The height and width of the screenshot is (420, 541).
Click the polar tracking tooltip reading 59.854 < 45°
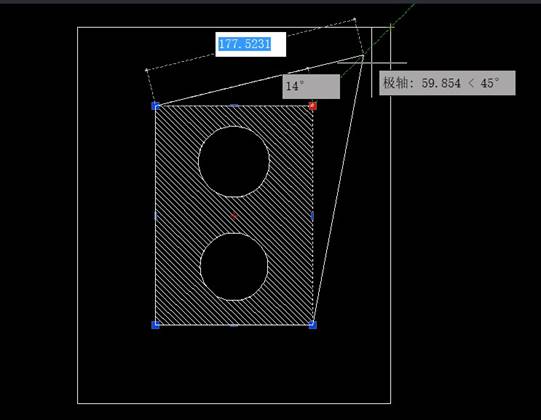click(x=447, y=83)
